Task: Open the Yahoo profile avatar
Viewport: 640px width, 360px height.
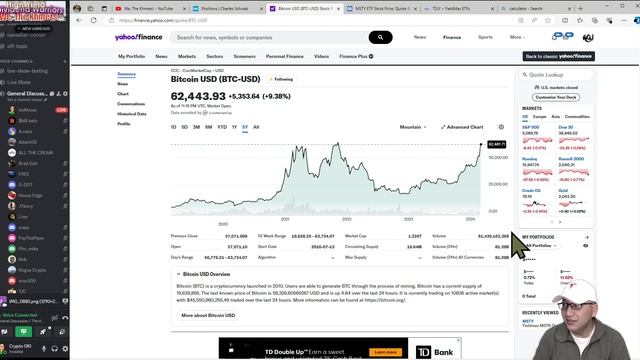Action: pyautogui.click(x=588, y=38)
